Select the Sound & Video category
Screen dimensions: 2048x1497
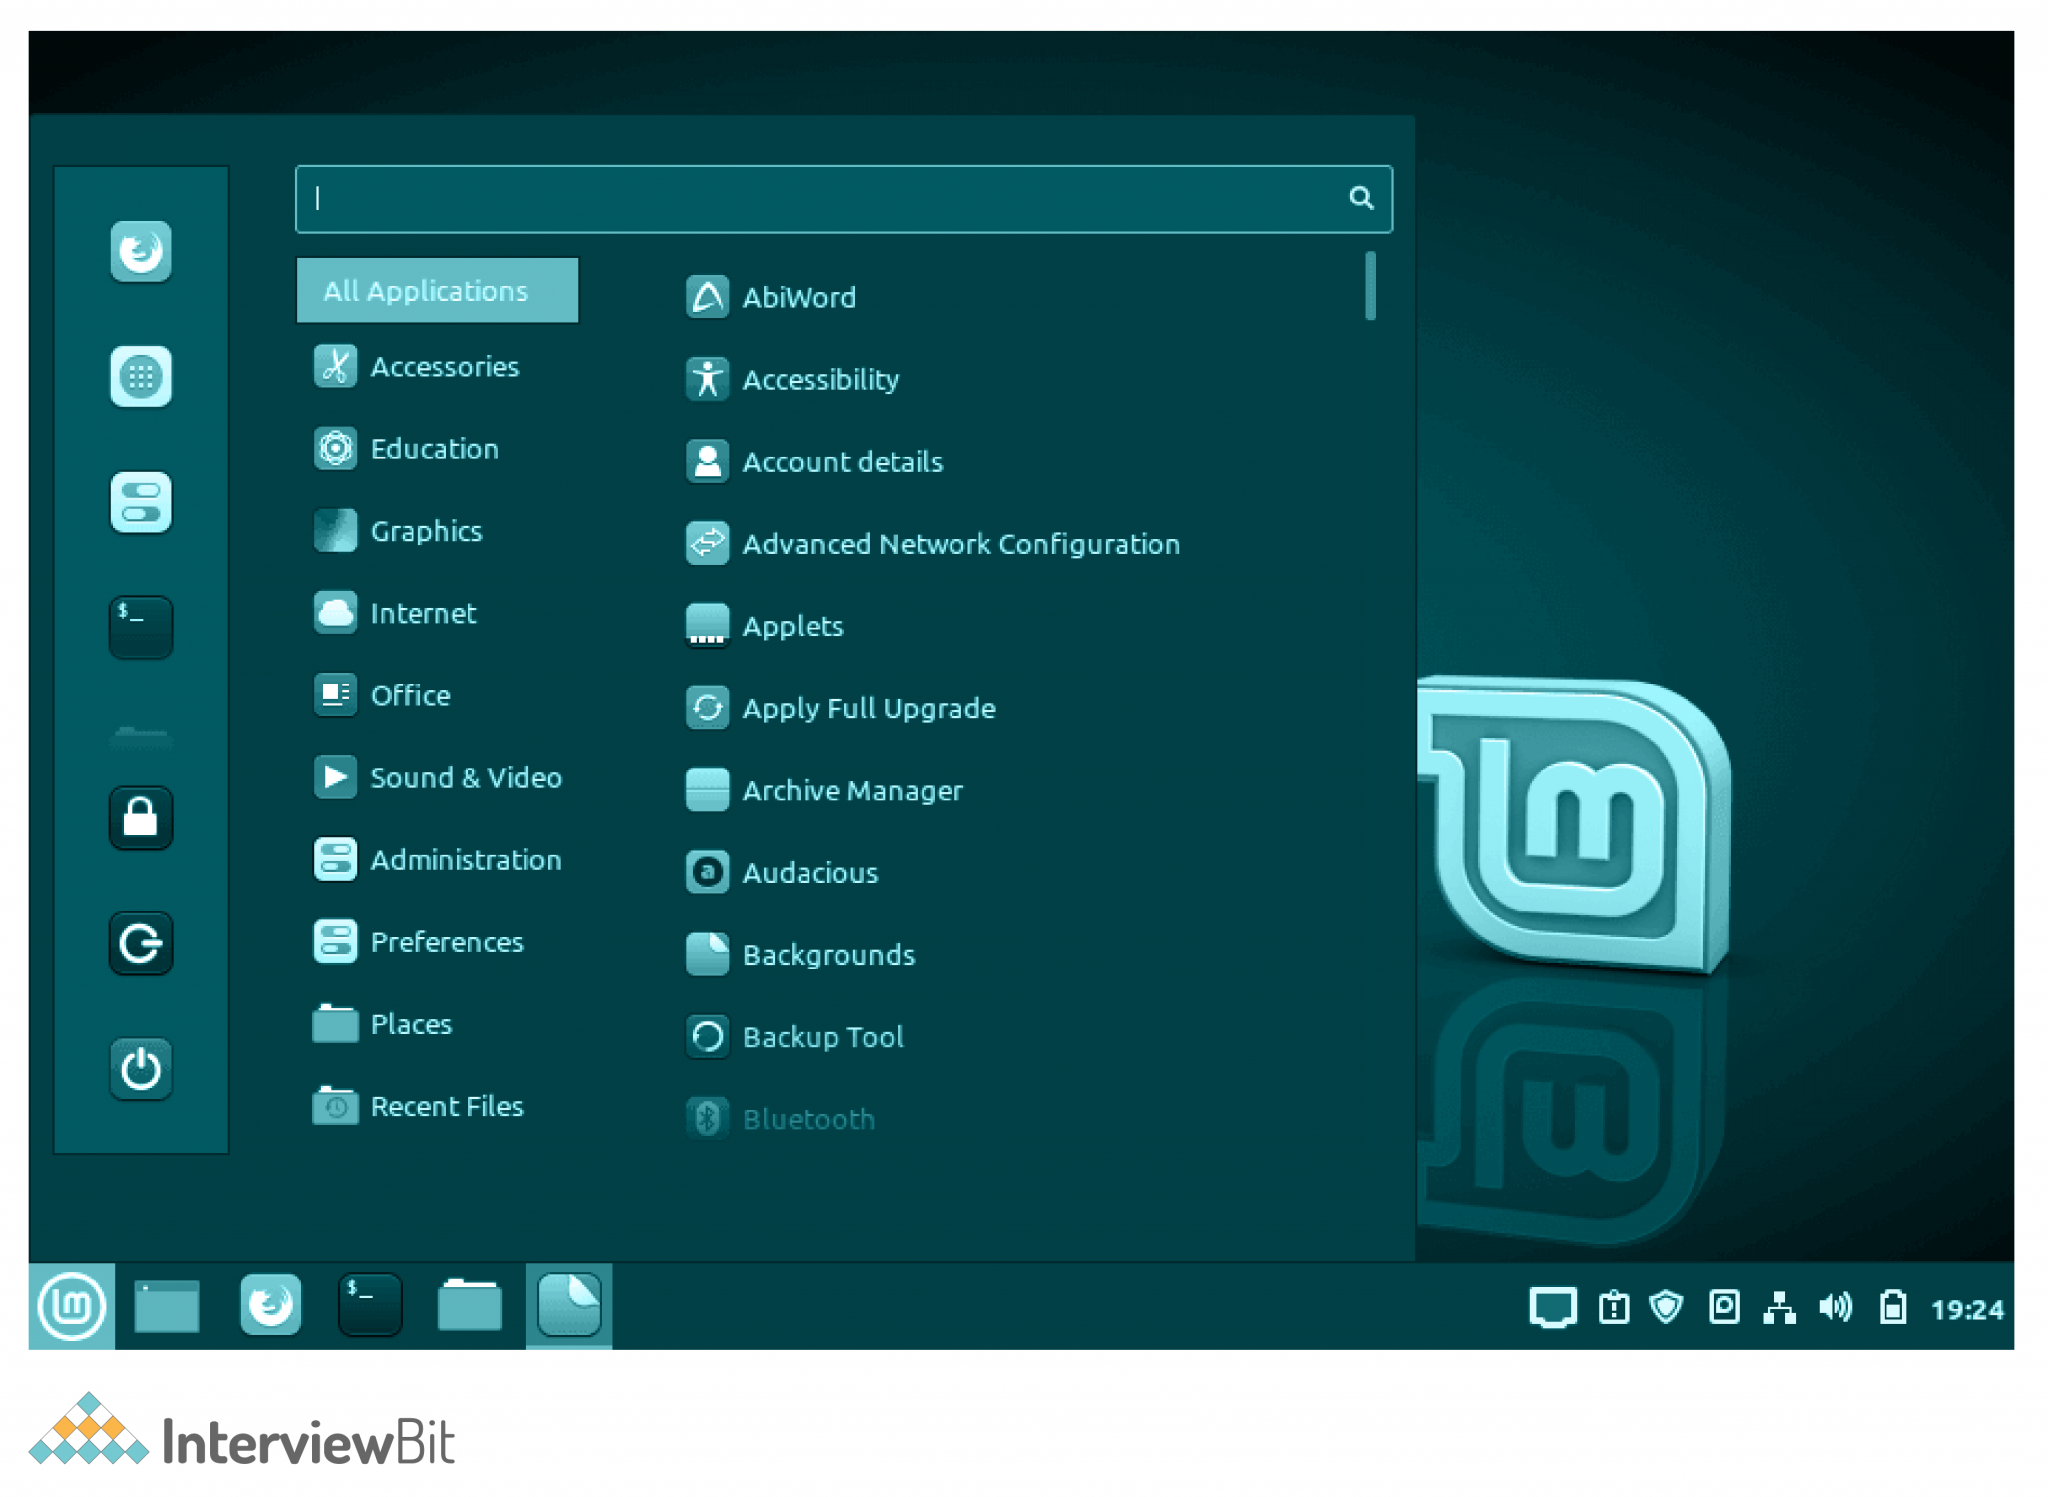(x=465, y=777)
